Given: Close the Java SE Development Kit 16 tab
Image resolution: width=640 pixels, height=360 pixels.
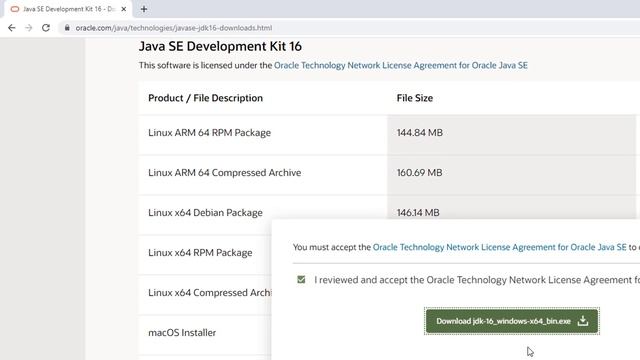Looking at the screenshot, I should [124, 9].
